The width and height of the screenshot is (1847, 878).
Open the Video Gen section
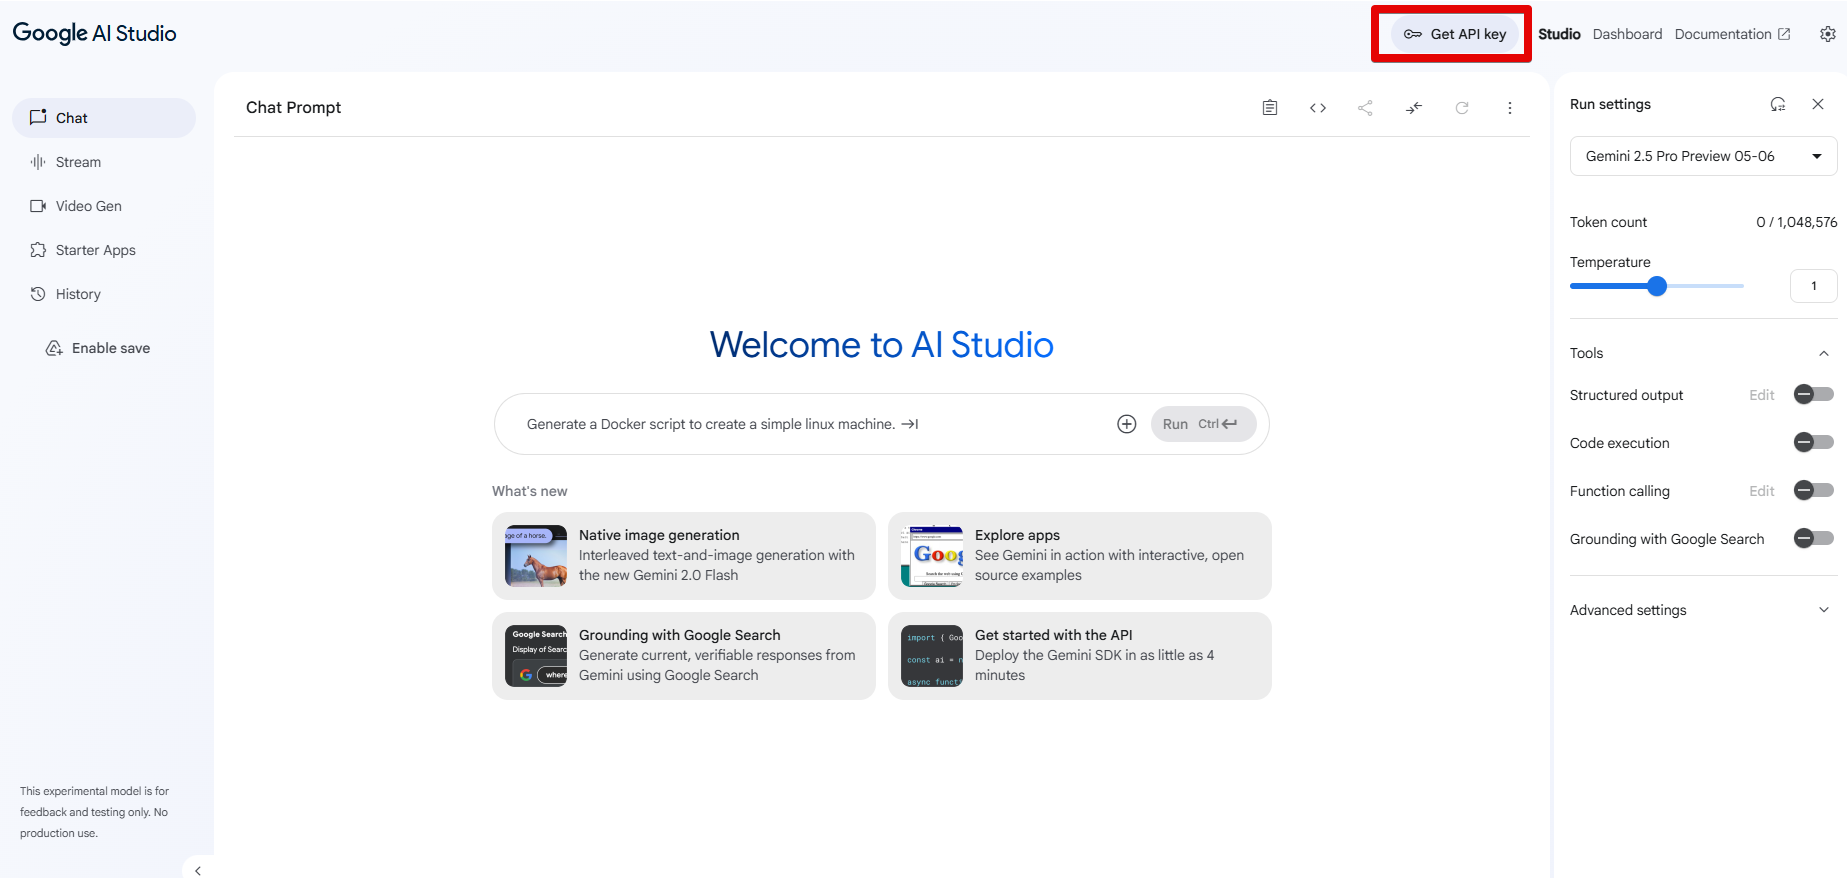(x=104, y=206)
